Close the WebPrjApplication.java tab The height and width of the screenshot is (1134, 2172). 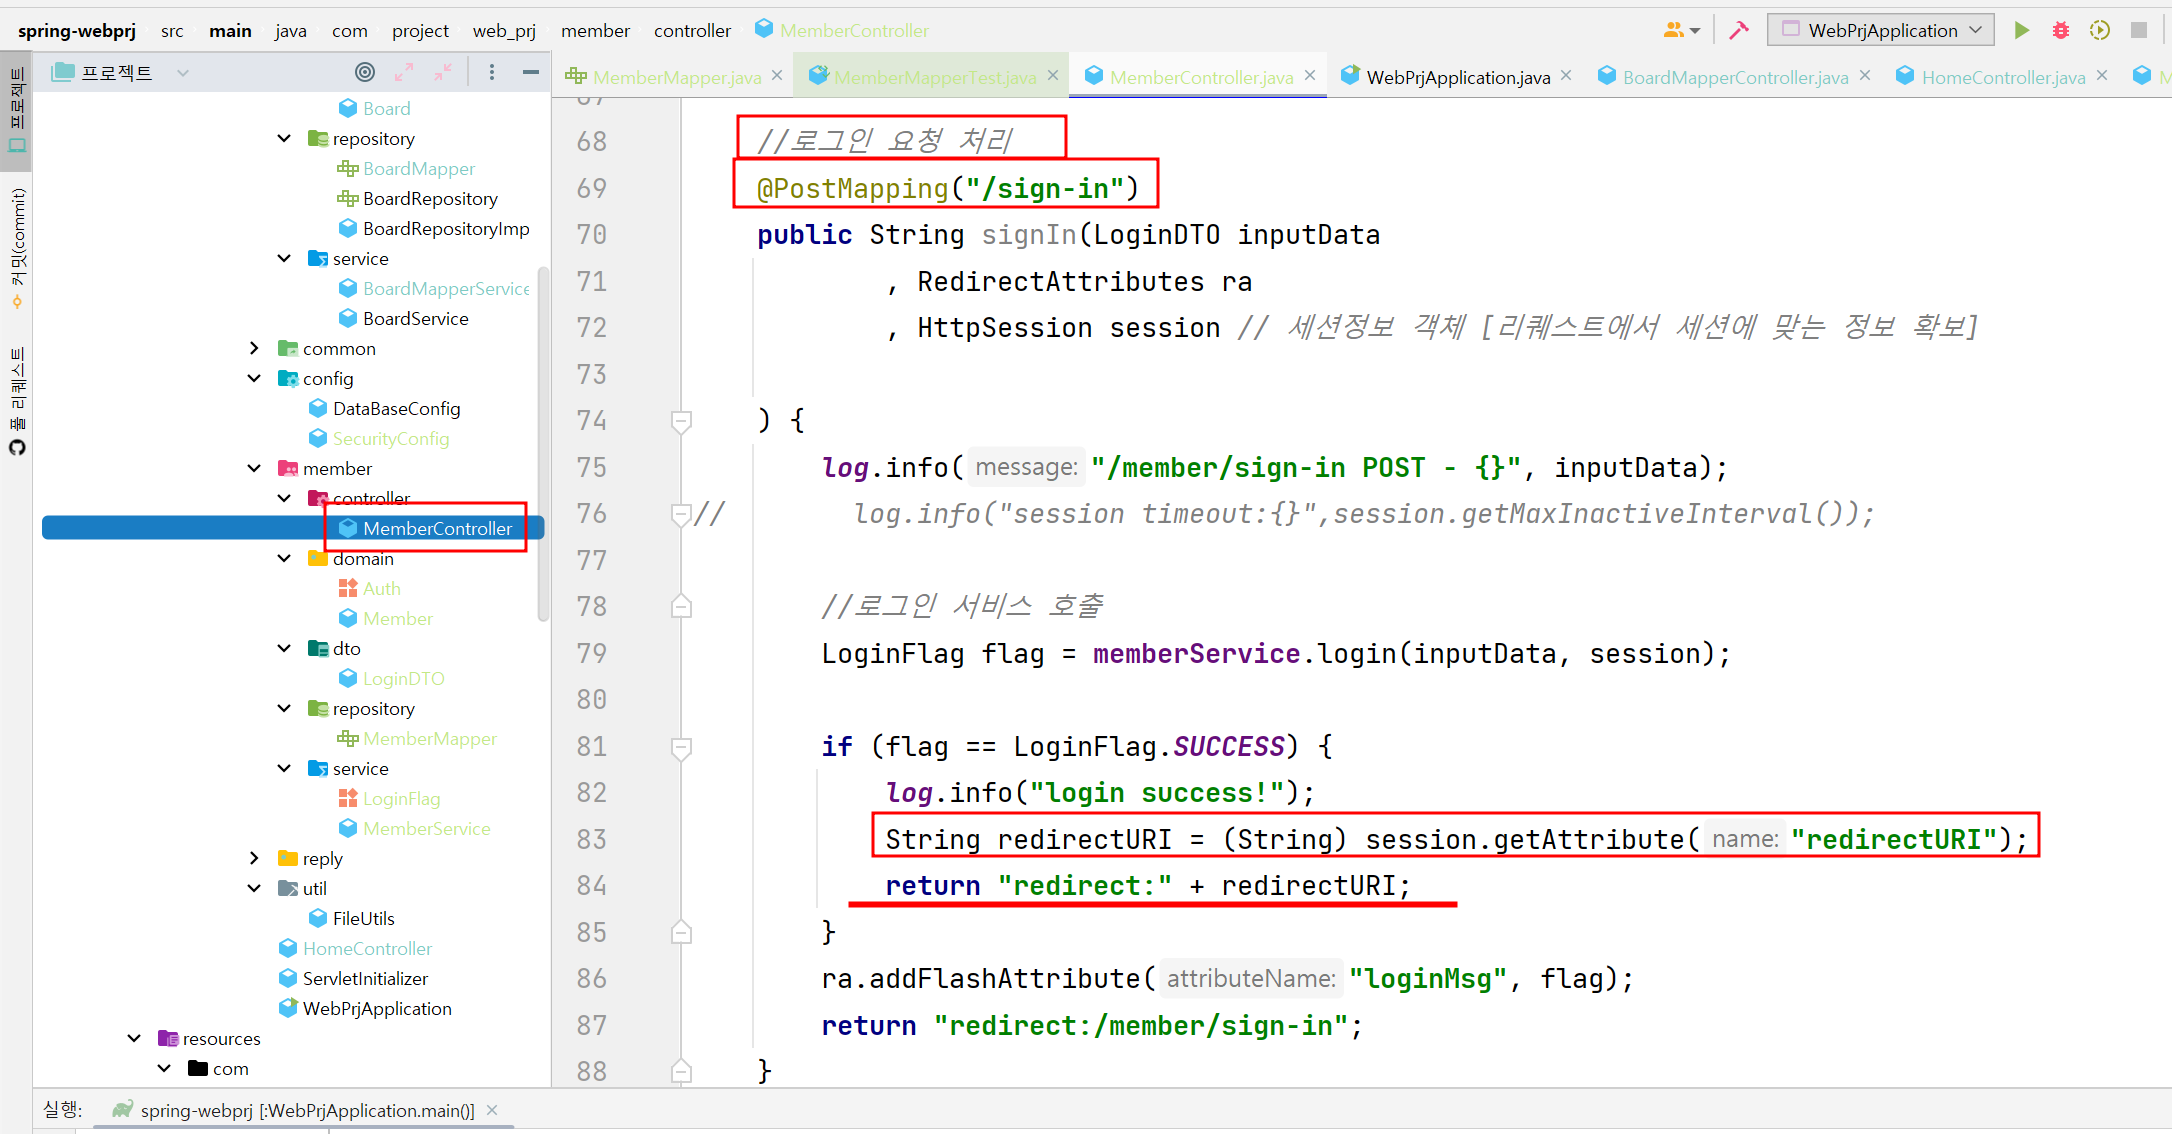coord(1566,75)
